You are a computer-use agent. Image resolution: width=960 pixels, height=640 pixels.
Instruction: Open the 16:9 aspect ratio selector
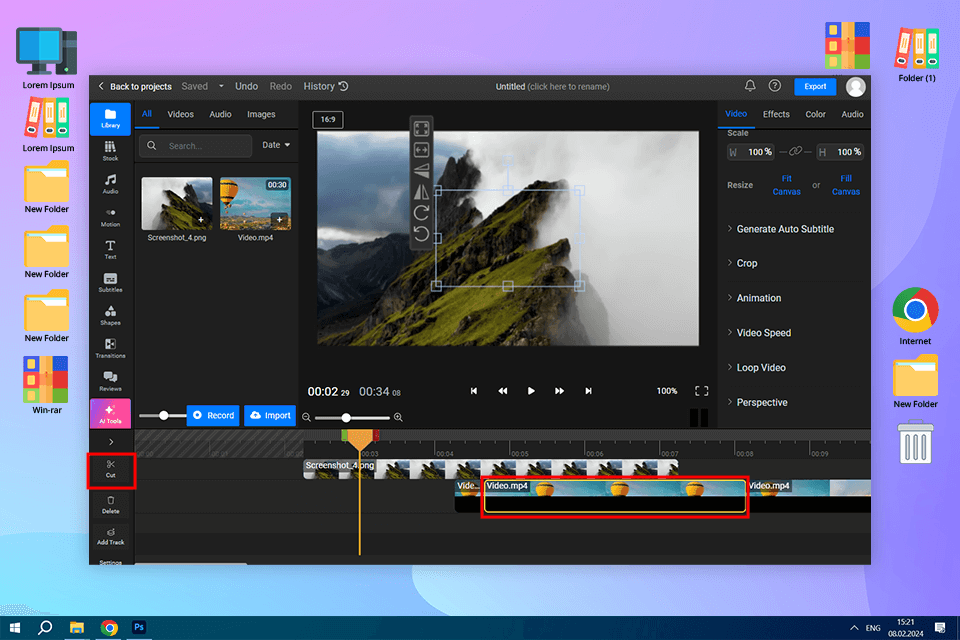point(328,119)
